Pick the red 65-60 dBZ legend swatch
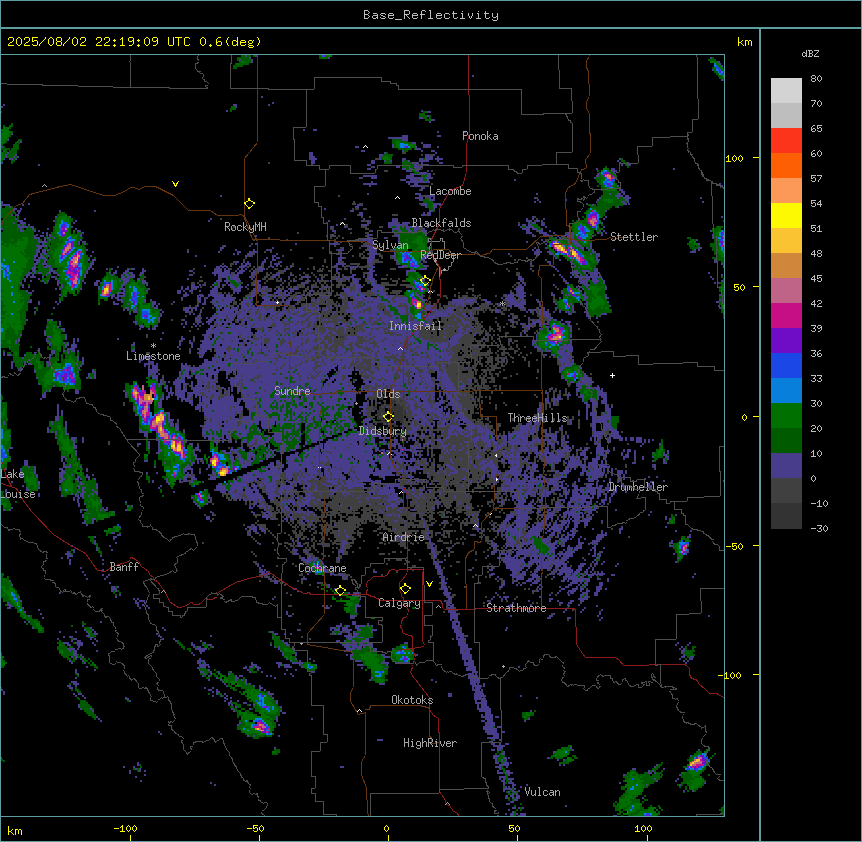 tap(786, 141)
